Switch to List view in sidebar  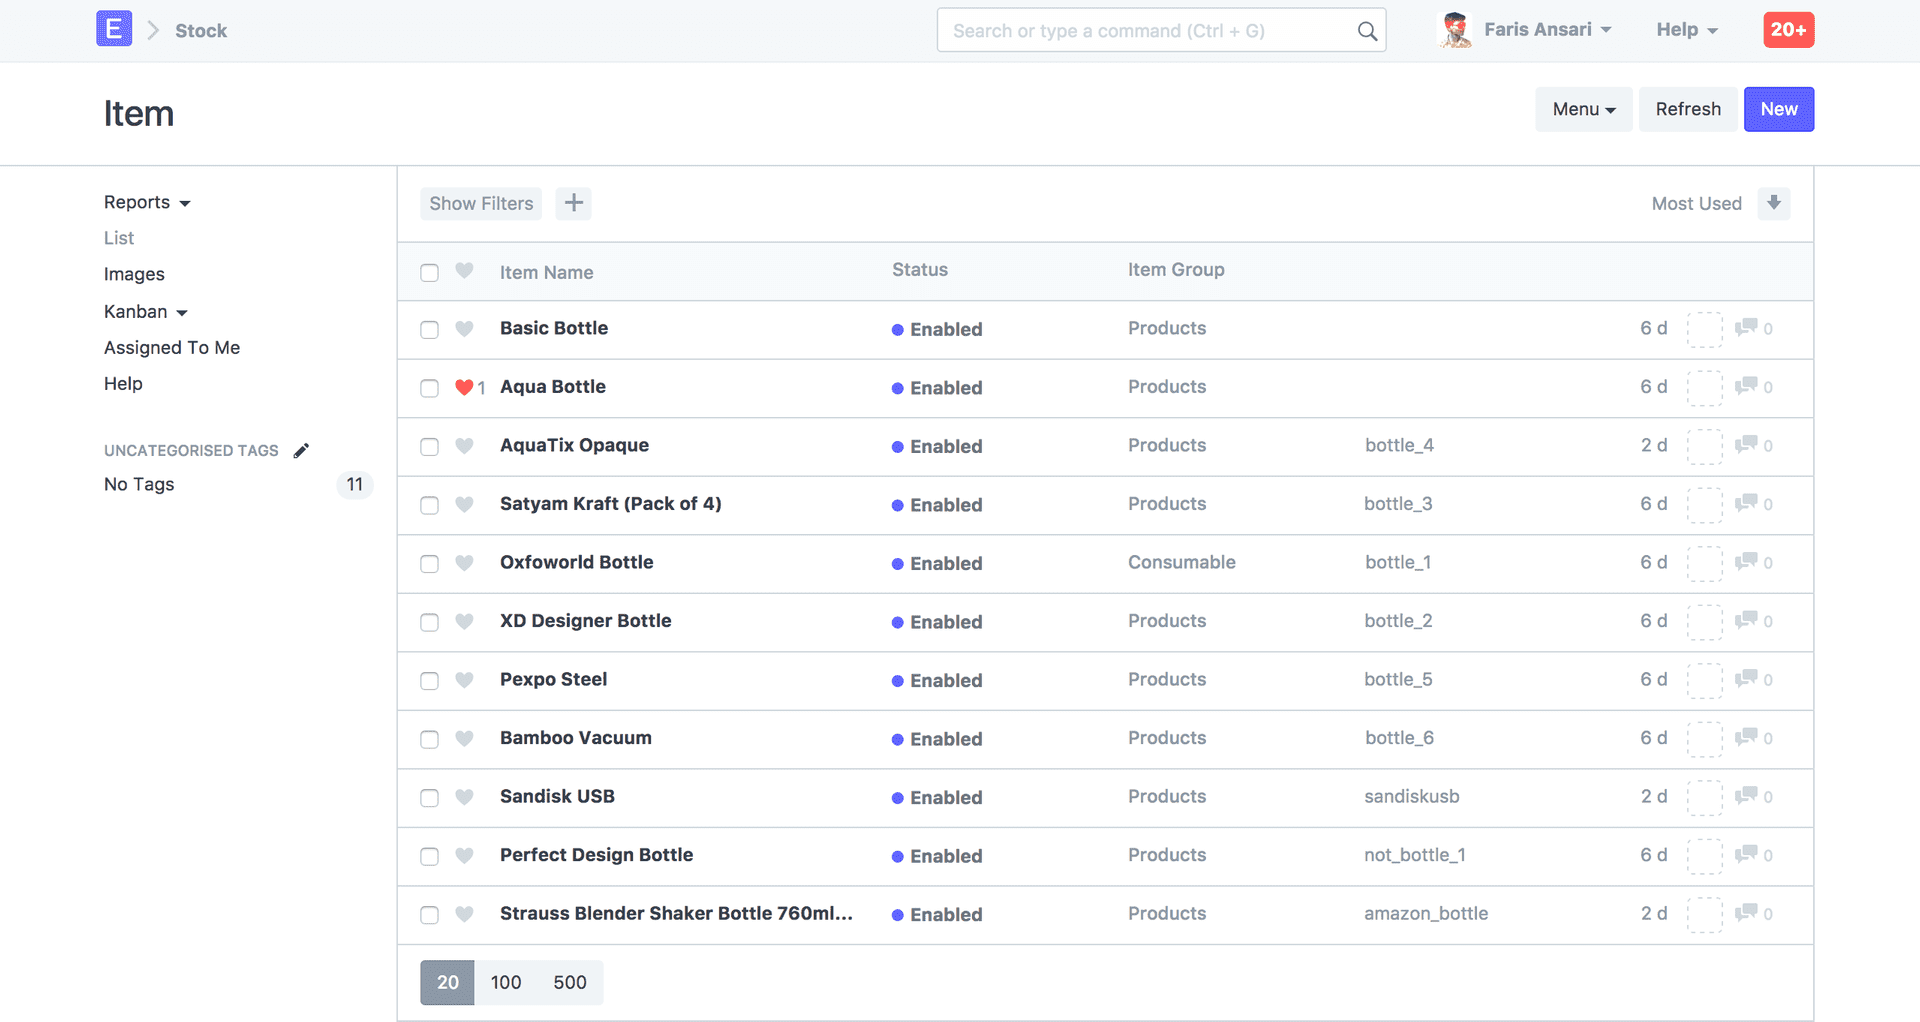click(x=119, y=238)
